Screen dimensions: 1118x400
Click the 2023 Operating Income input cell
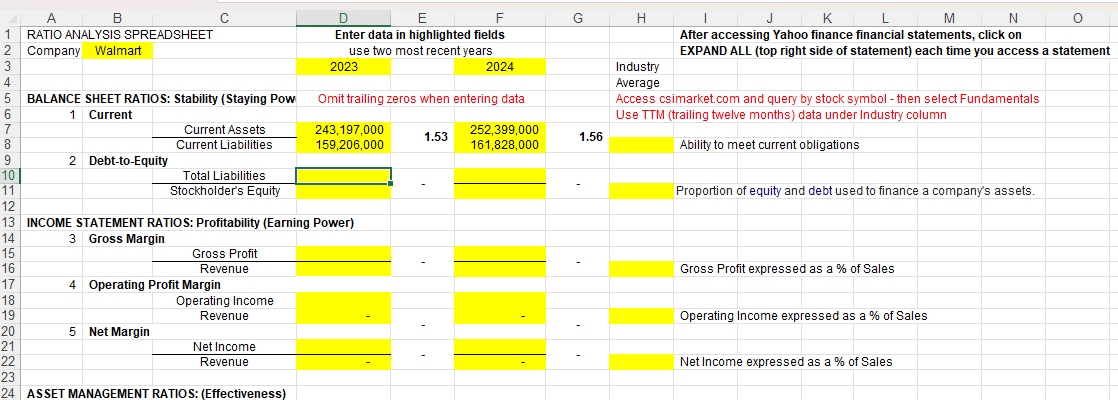(x=344, y=300)
